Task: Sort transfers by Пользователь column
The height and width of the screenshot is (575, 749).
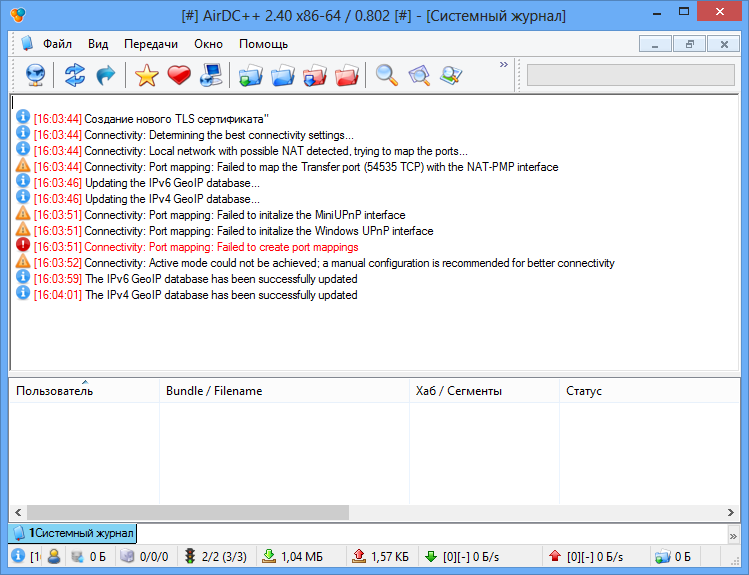Action: coord(84,391)
